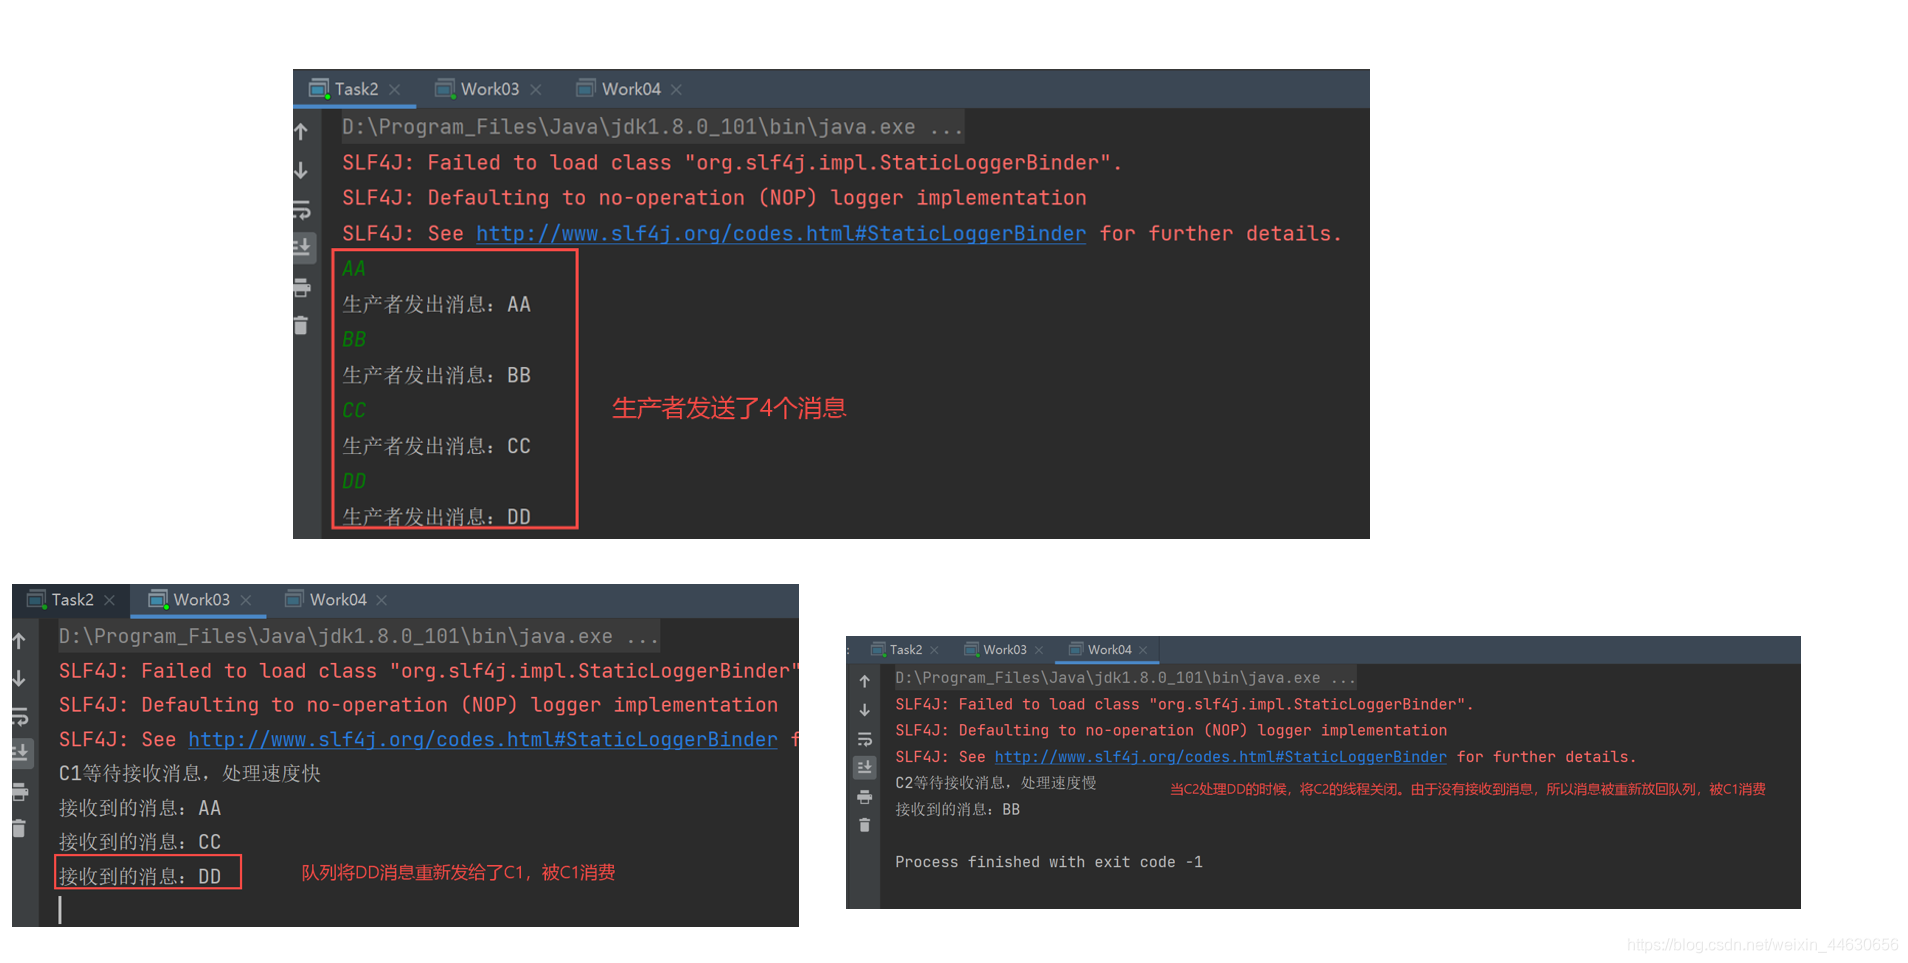Close the Work03 tab in the C2 console

pos(1039,650)
